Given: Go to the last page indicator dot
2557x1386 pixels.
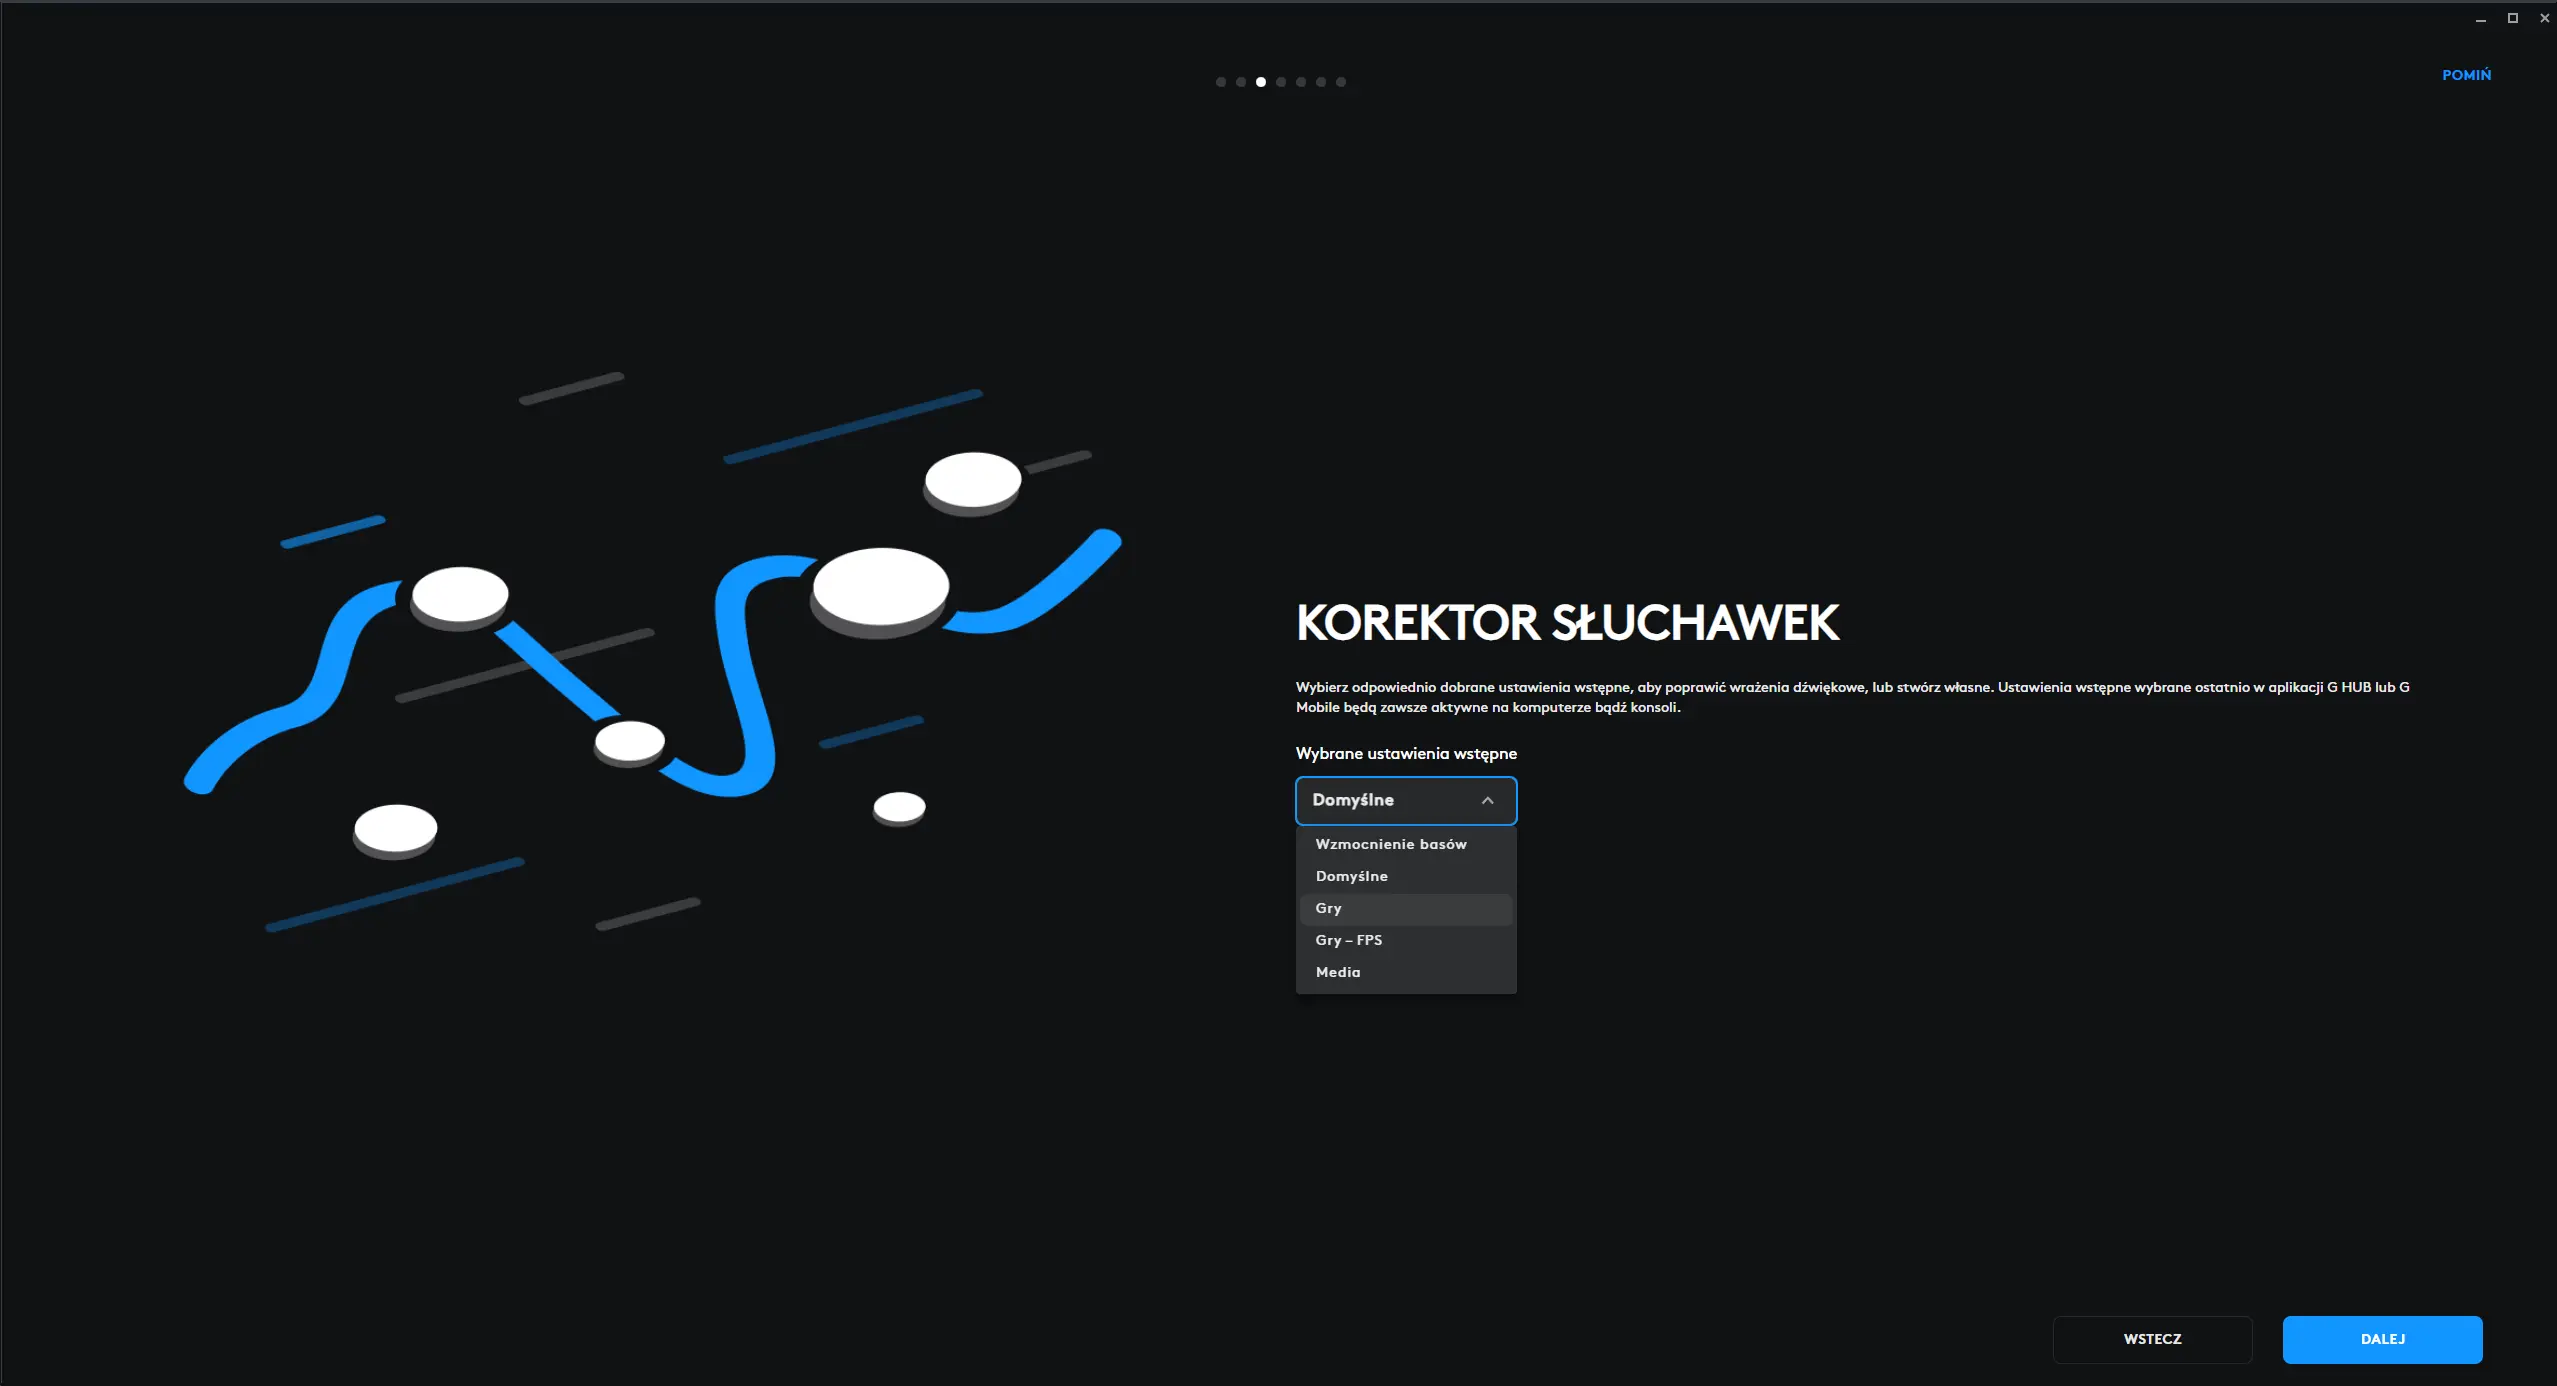Looking at the screenshot, I should [x=1340, y=82].
